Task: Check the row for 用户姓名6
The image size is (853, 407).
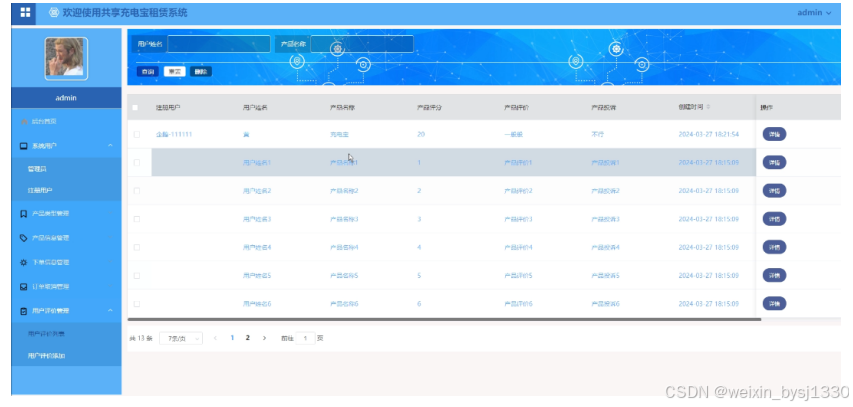Action: click(137, 304)
